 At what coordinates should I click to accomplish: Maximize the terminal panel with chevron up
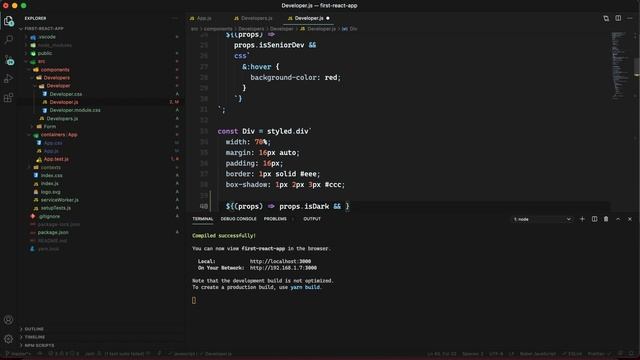click(618, 219)
